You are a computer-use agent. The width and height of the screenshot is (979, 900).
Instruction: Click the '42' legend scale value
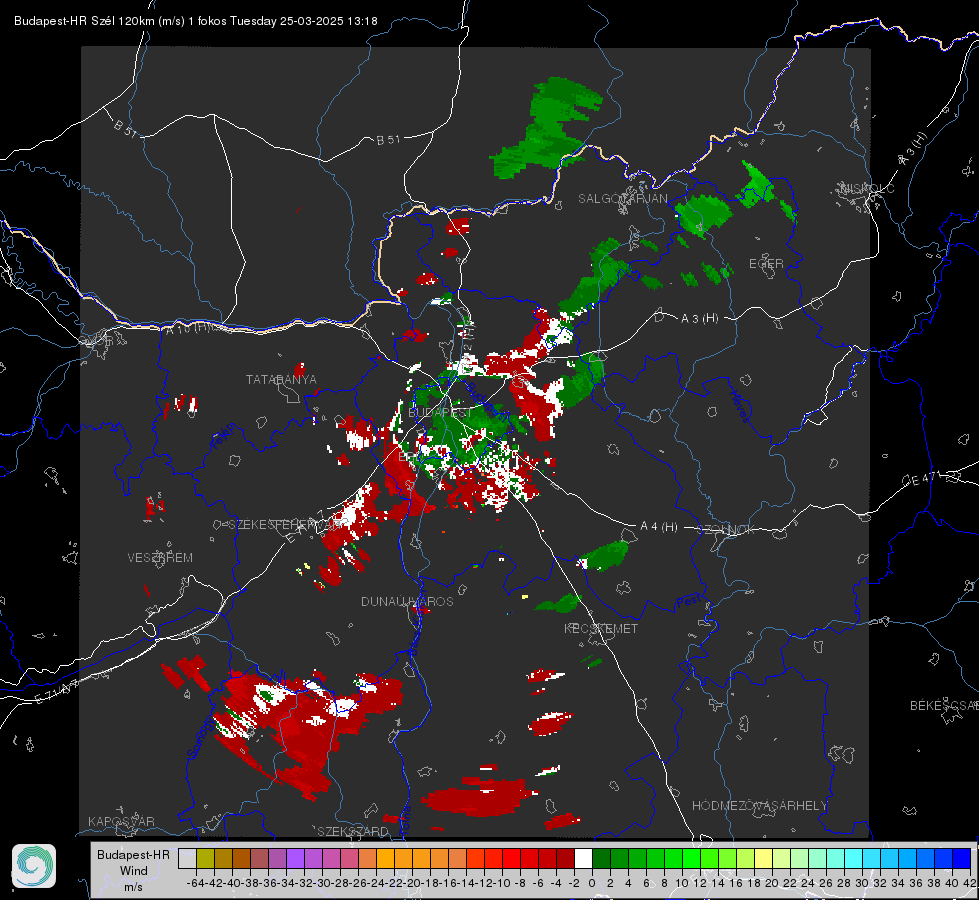pos(970,883)
